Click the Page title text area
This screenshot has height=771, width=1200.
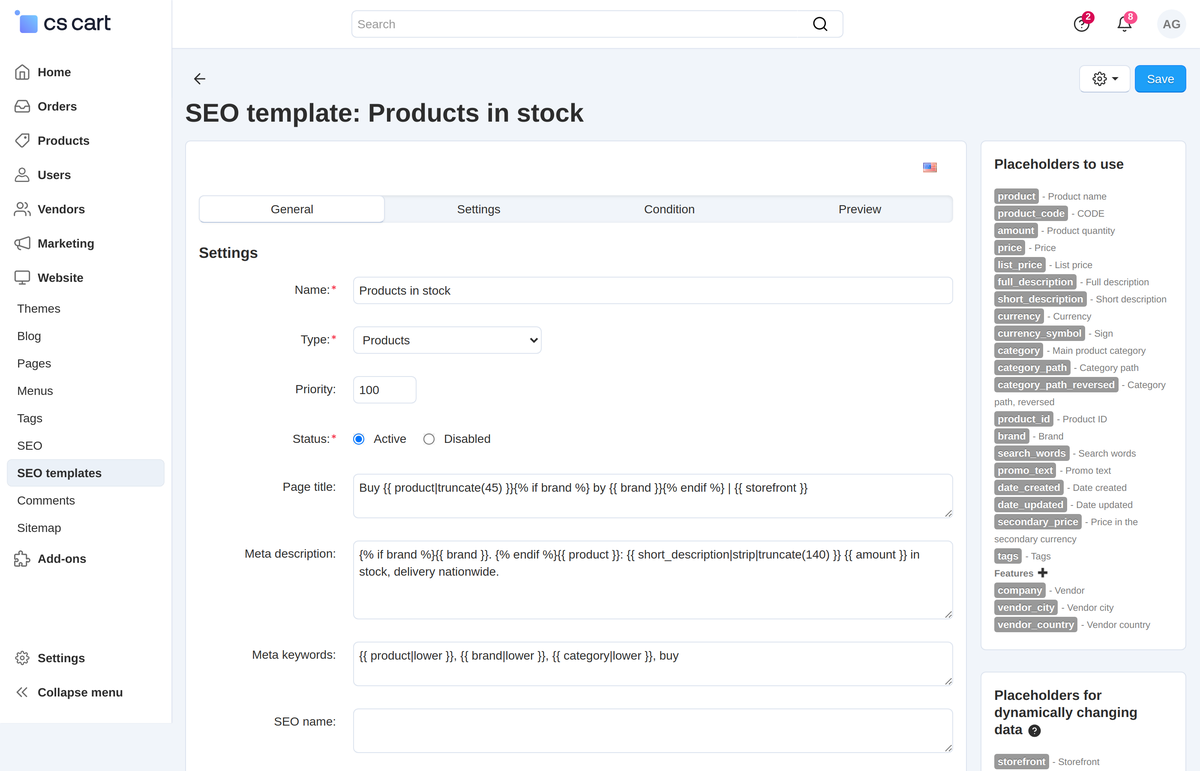(653, 496)
